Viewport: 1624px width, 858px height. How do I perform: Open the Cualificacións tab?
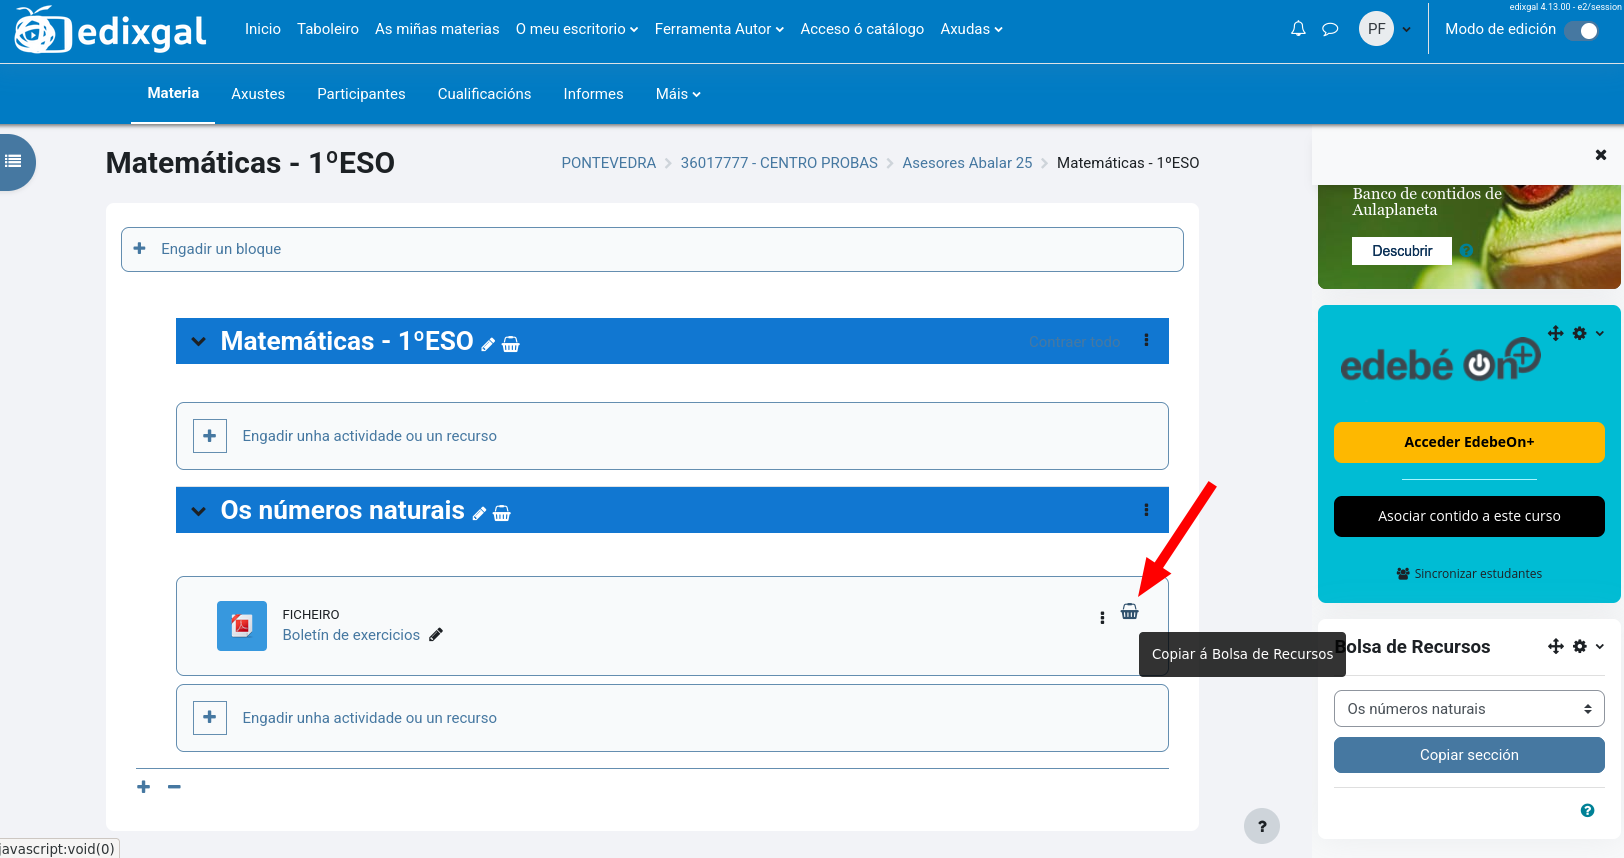(x=484, y=94)
